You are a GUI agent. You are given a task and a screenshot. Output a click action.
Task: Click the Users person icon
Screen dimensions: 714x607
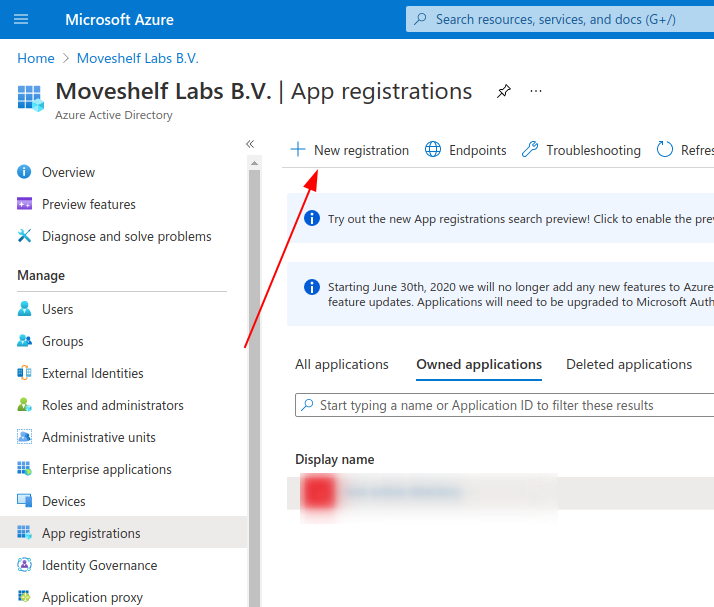24,308
